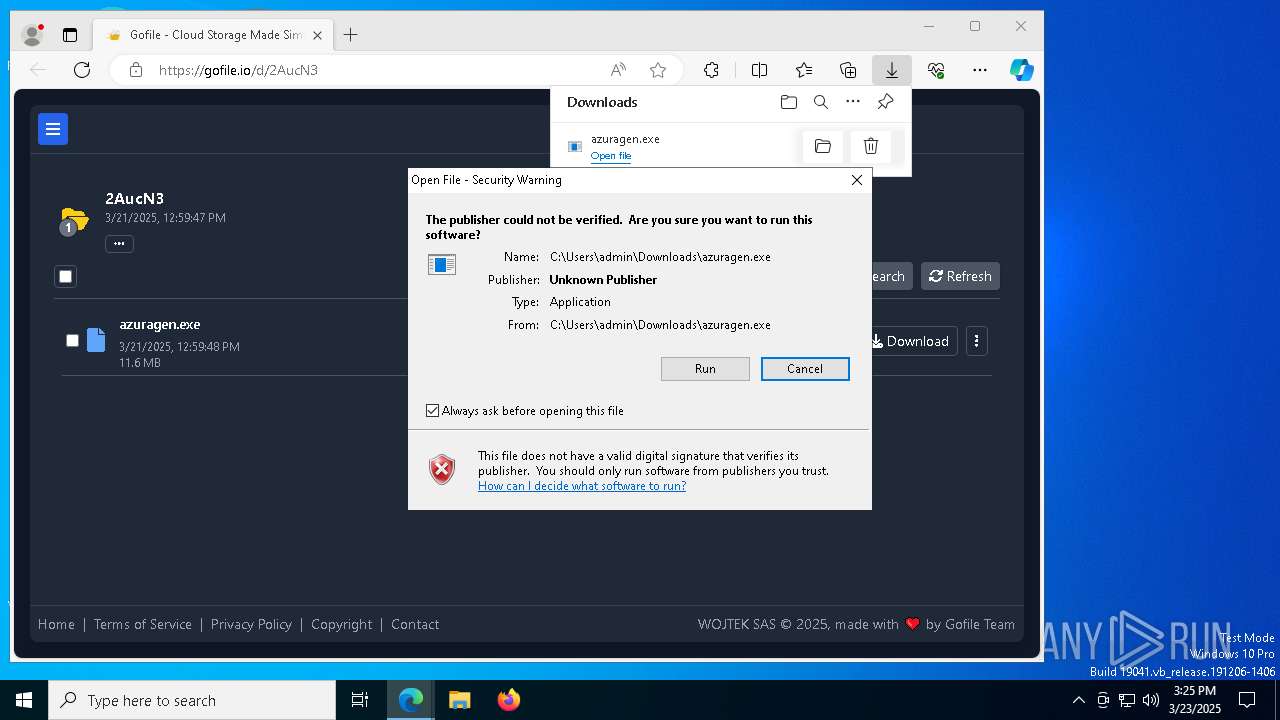Image resolution: width=1280 pixels, height=720 pixels.
Task: Open the Favorites list icon
Action: coord(804,70)
